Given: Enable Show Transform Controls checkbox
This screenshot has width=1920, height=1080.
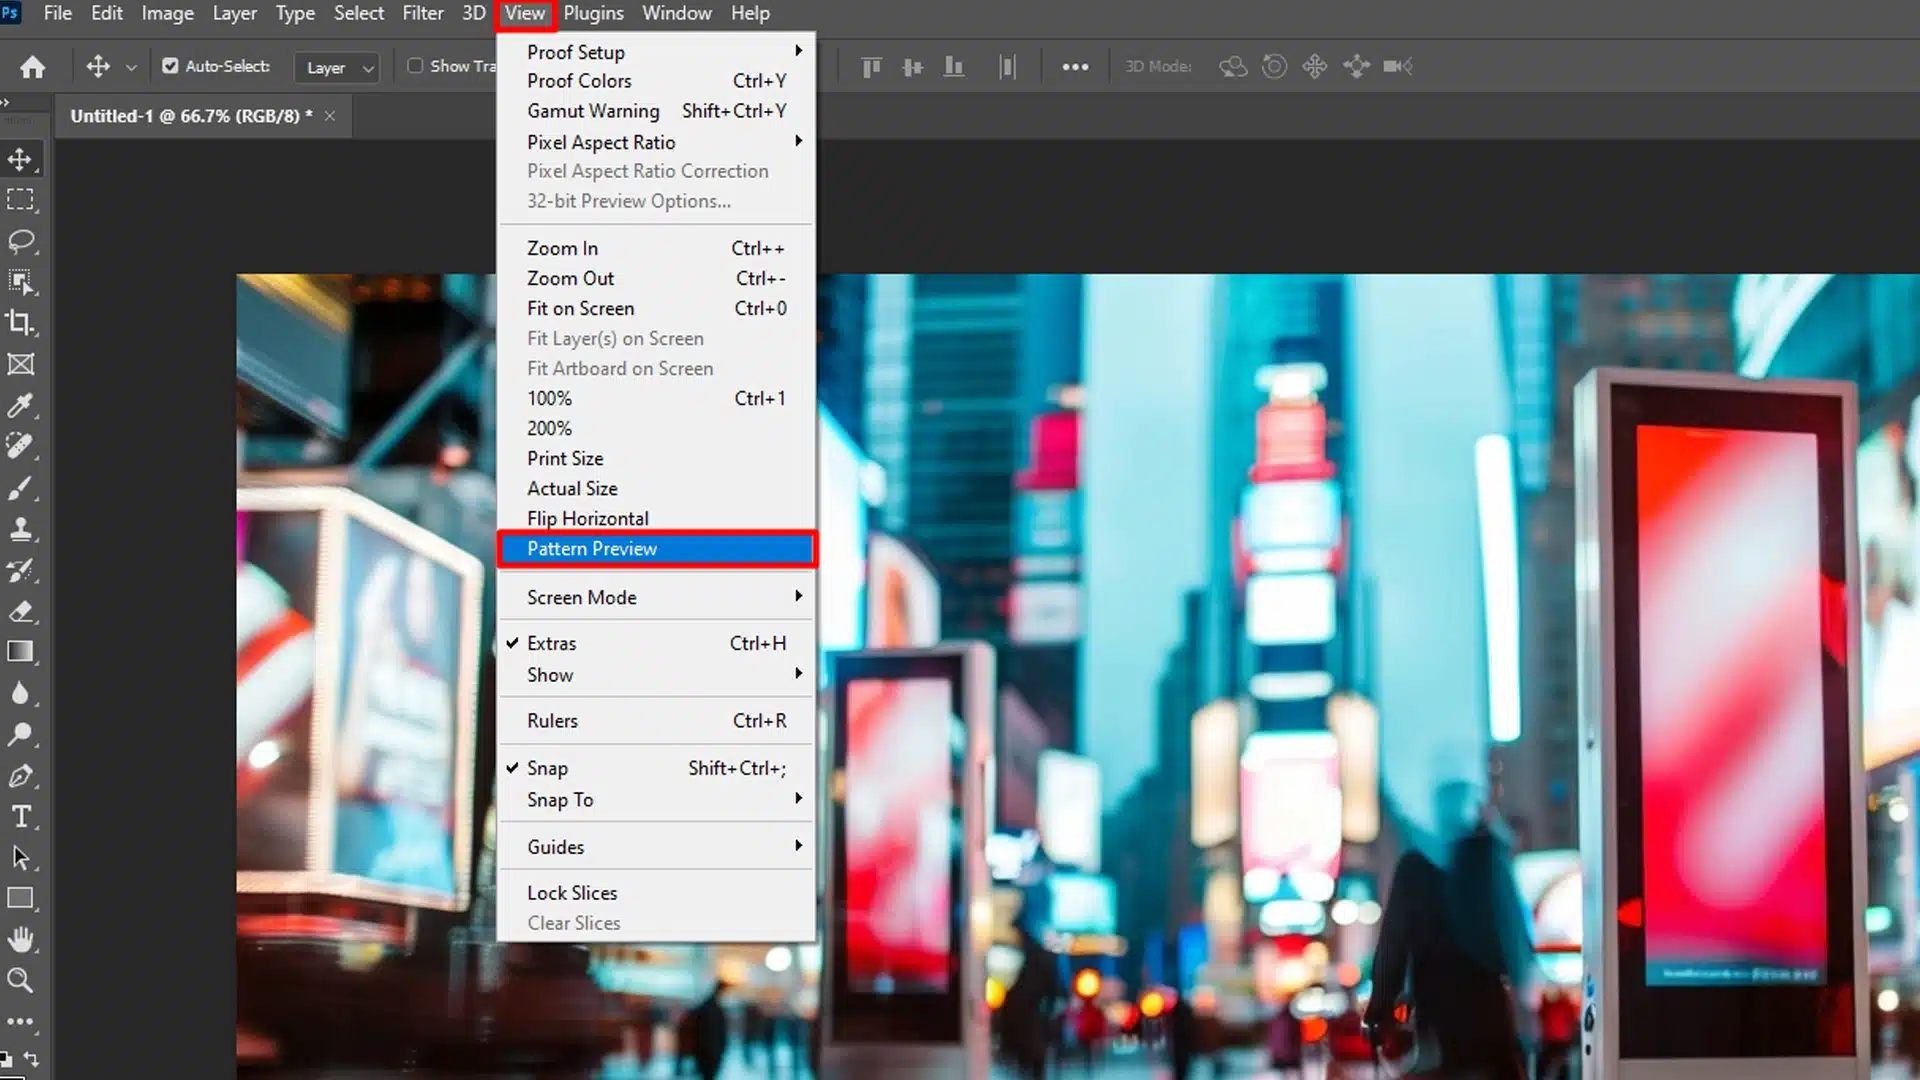Looking at the screenshot, I should click(x=415, y=66).
